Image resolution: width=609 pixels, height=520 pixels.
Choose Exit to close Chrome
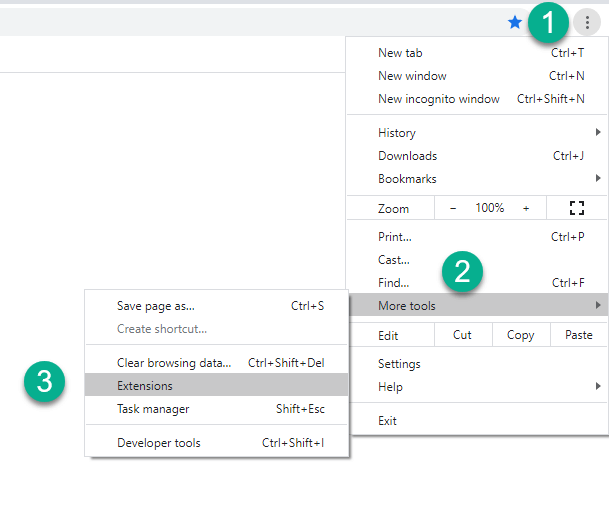478,421
